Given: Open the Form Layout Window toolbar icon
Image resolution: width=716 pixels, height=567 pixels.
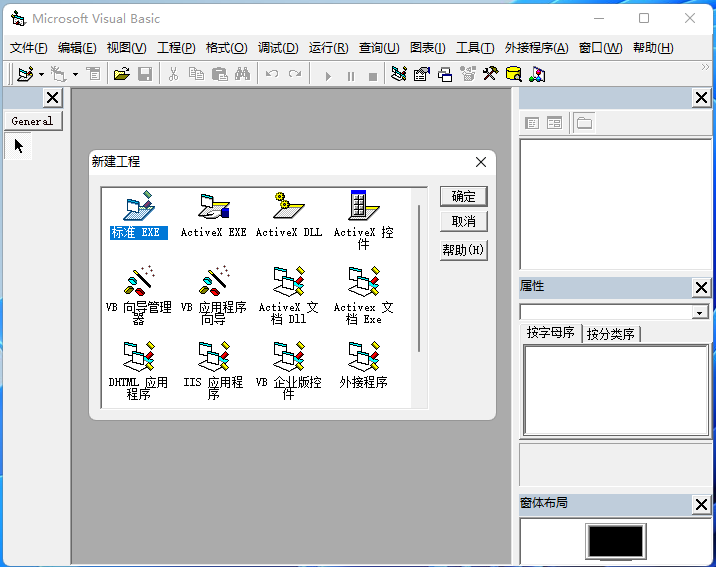Looking at the screenshot, I should [445, 74].
